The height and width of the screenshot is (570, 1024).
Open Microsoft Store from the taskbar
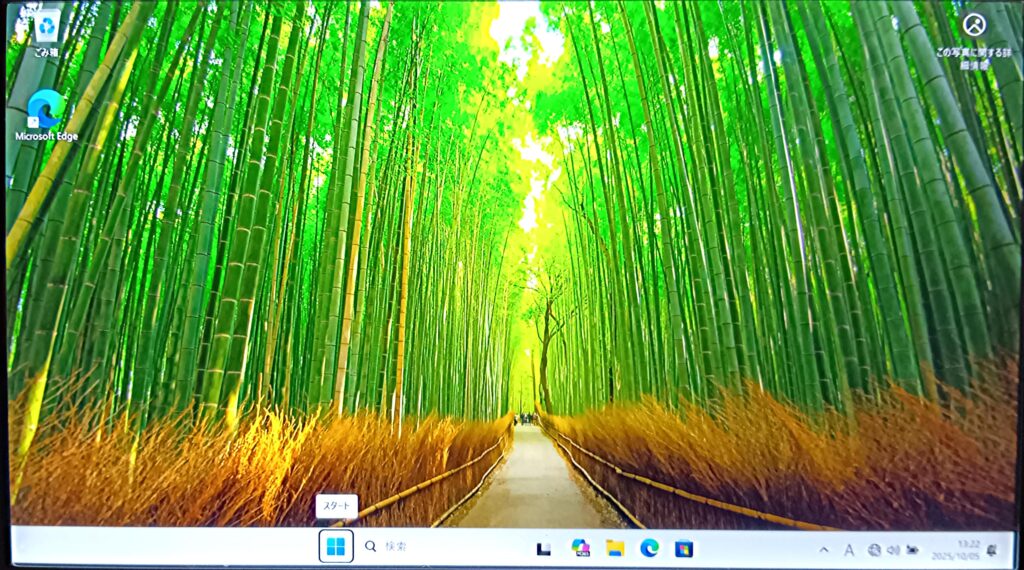coord(684,548)
